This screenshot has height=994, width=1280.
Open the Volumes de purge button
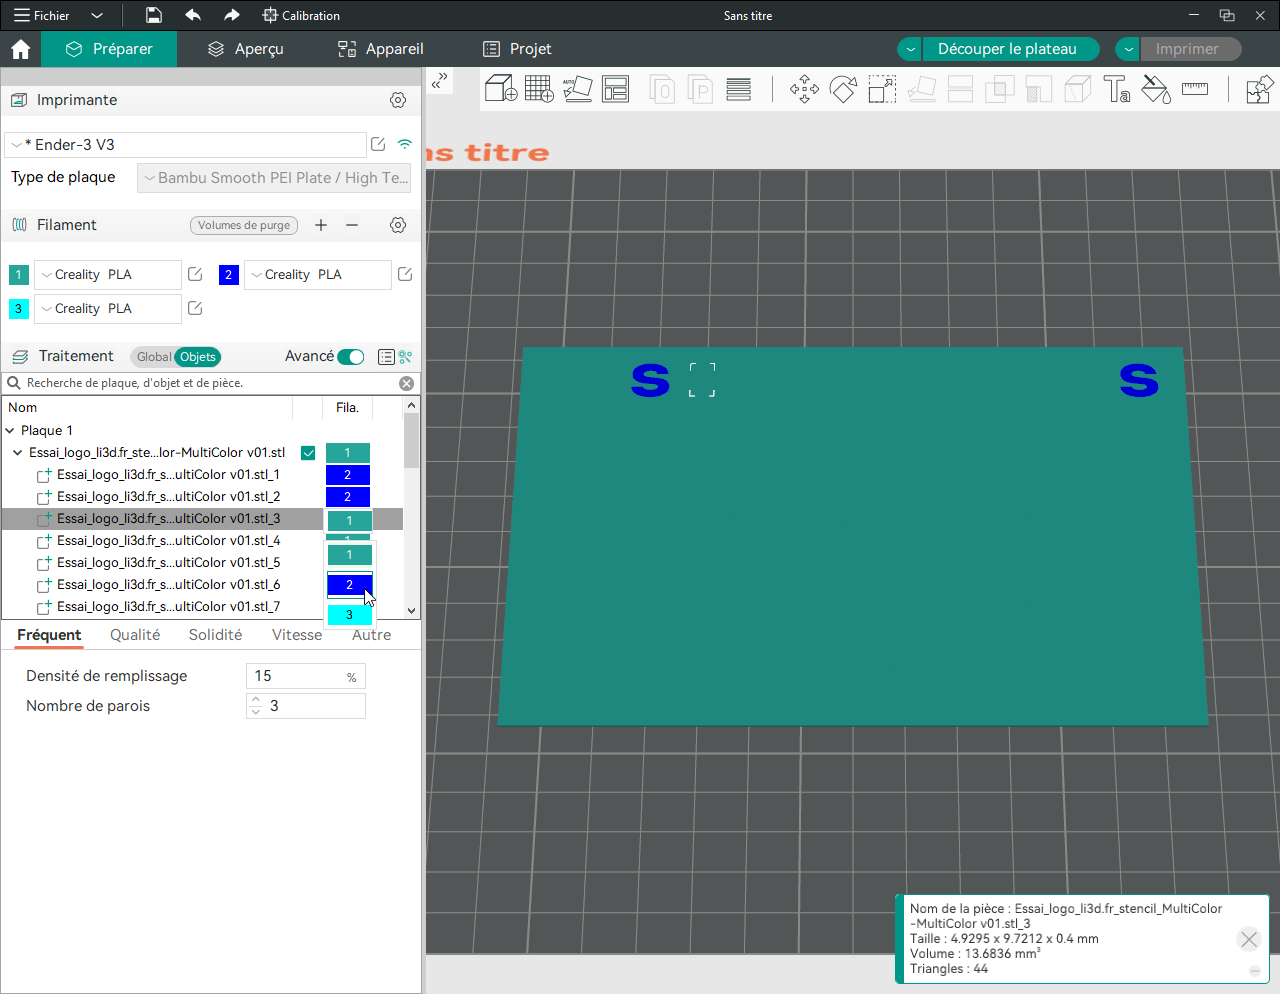coord(244,225)
